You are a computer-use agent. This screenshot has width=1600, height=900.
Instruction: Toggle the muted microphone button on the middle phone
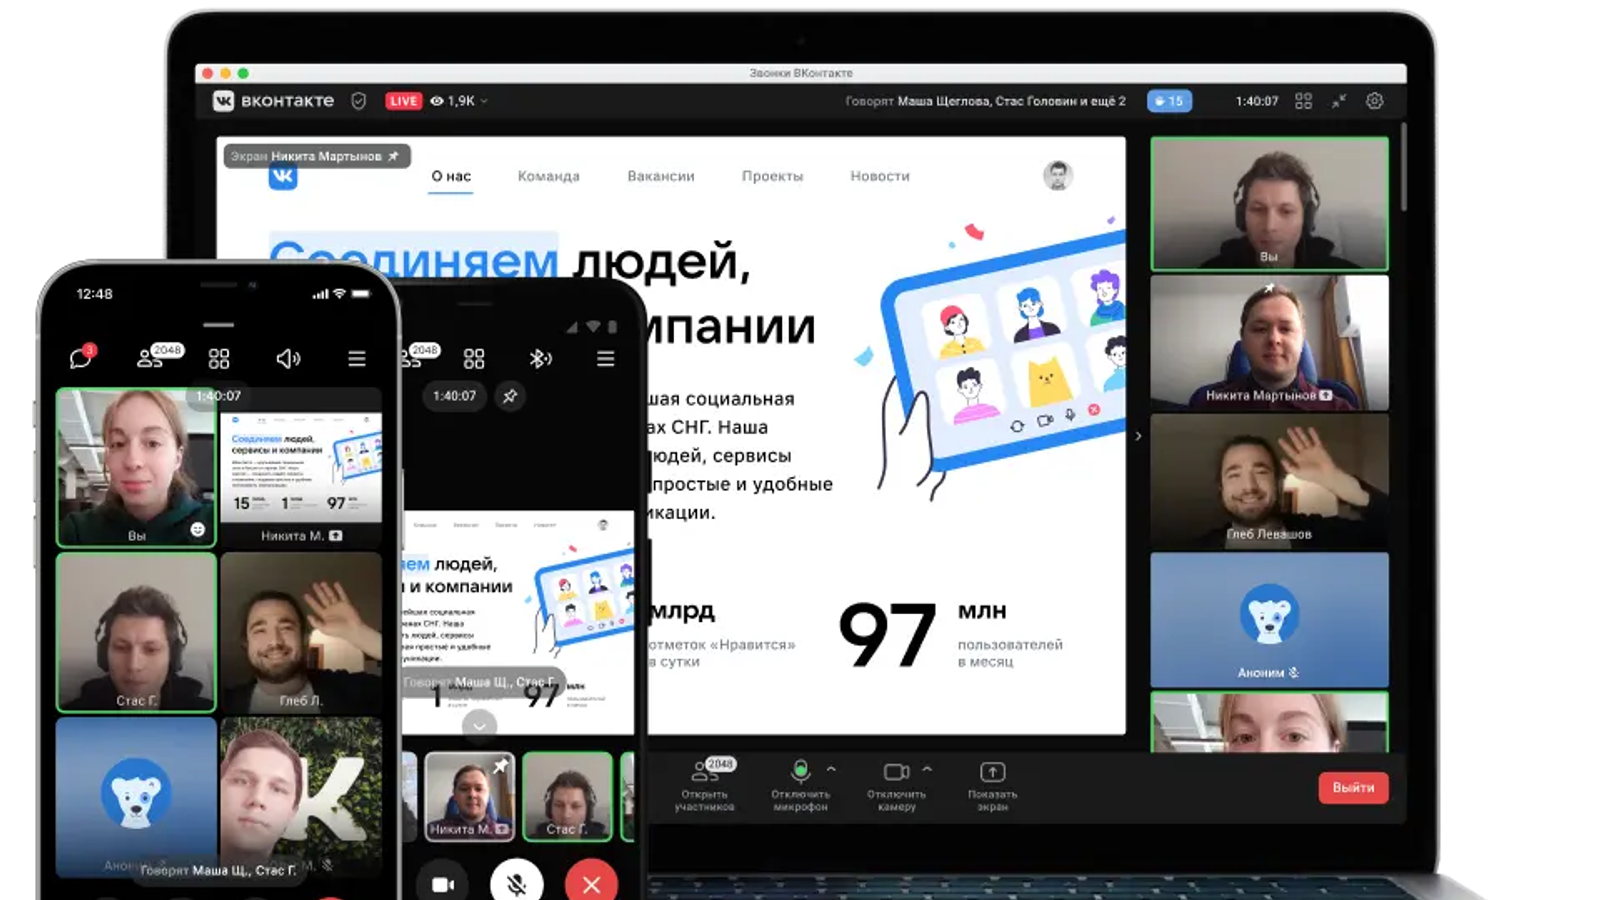tap(517, 884)
